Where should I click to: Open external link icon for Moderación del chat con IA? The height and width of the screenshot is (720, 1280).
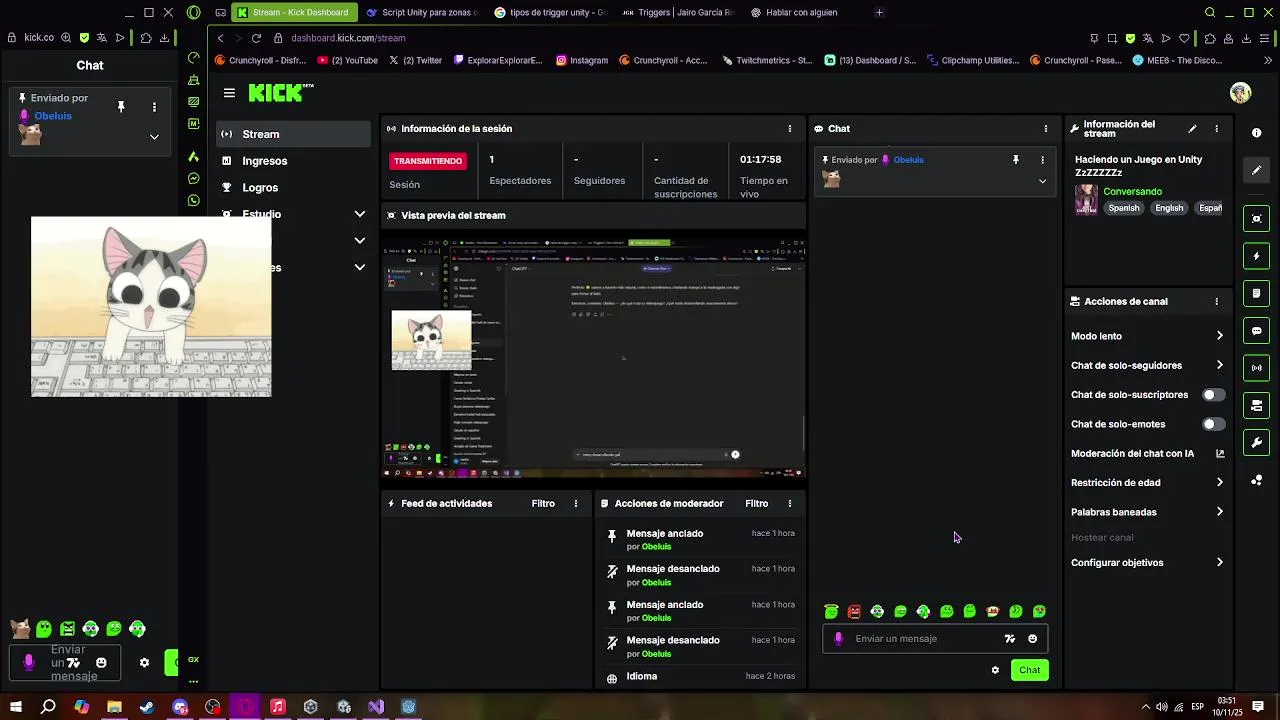tap(1219, 454)
